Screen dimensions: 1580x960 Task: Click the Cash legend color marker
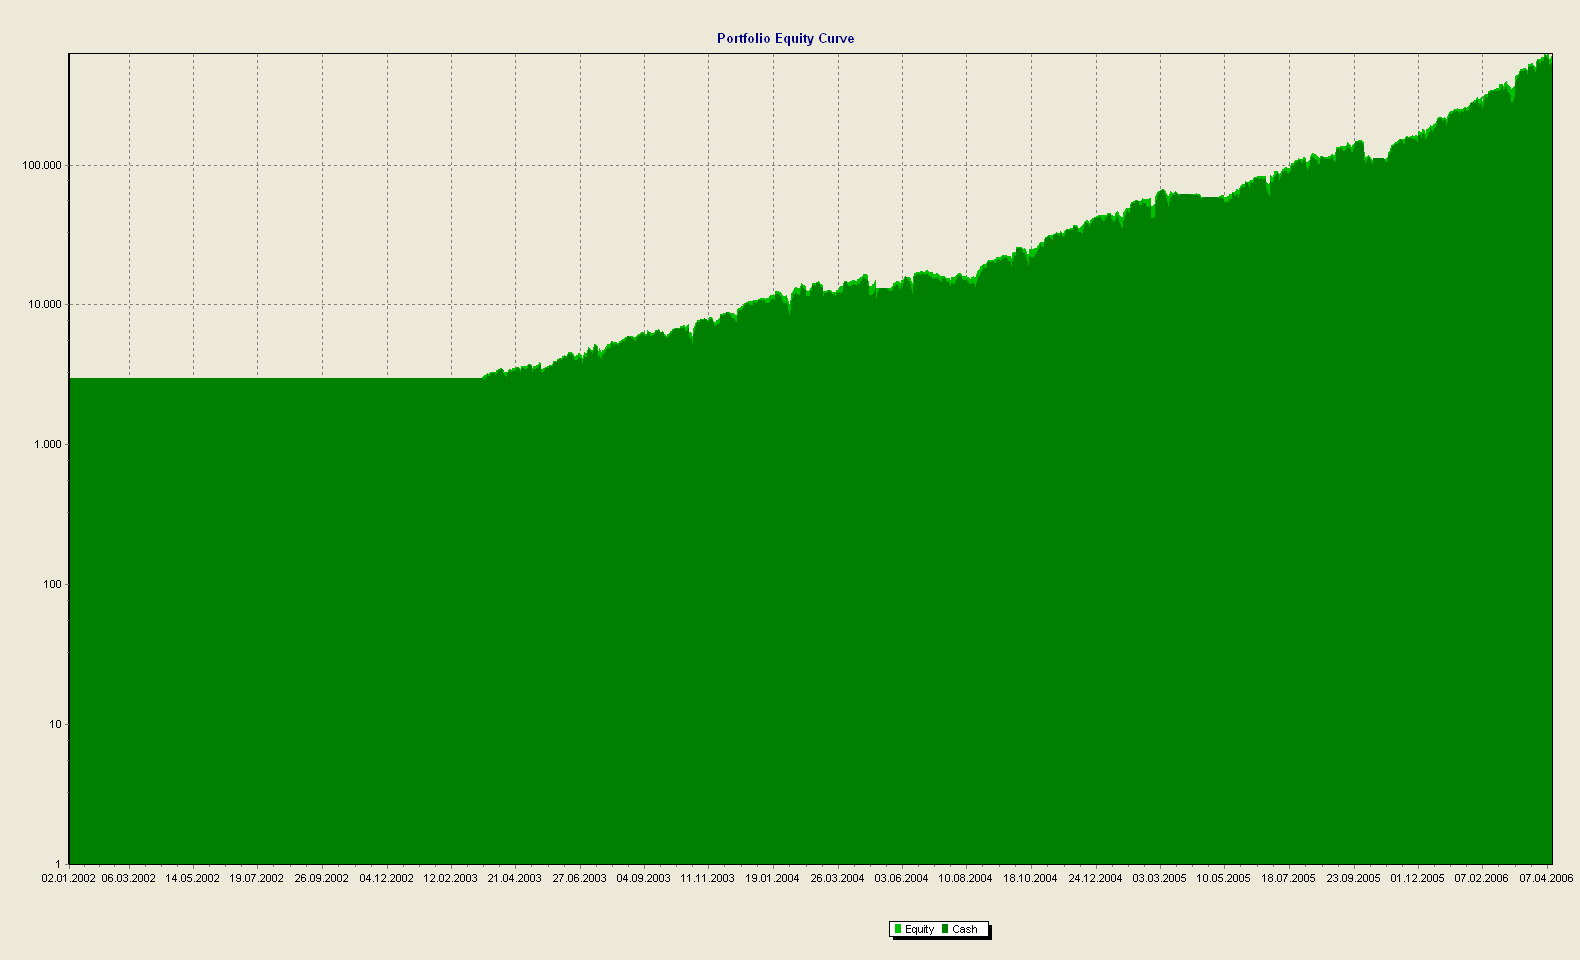pyautogui.click(x=945, y=929)
